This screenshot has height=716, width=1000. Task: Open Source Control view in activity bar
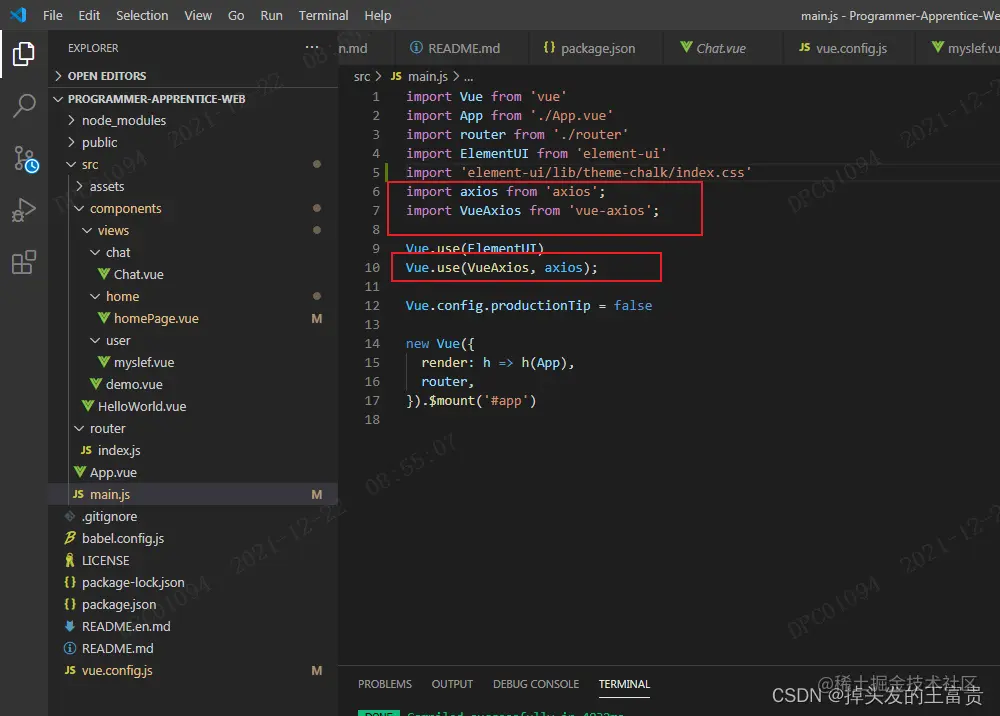[x=26, y=159]
